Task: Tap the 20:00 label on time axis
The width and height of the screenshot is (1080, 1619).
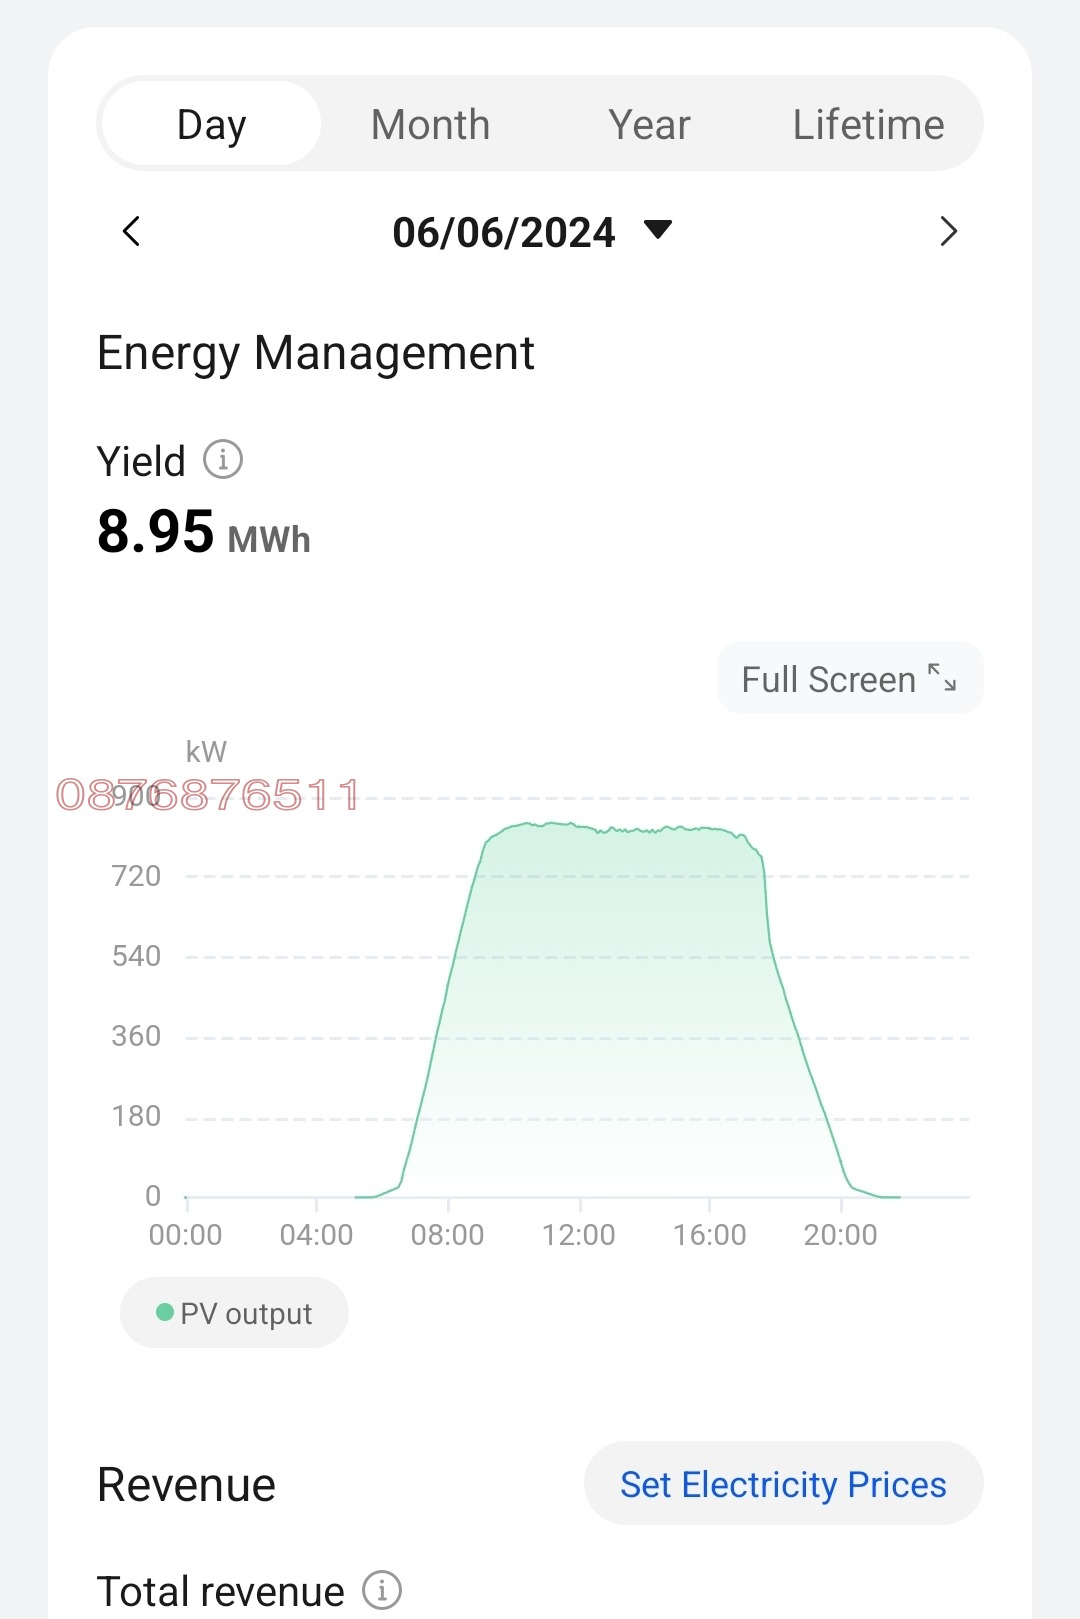Action: [x=840, y=1235]
